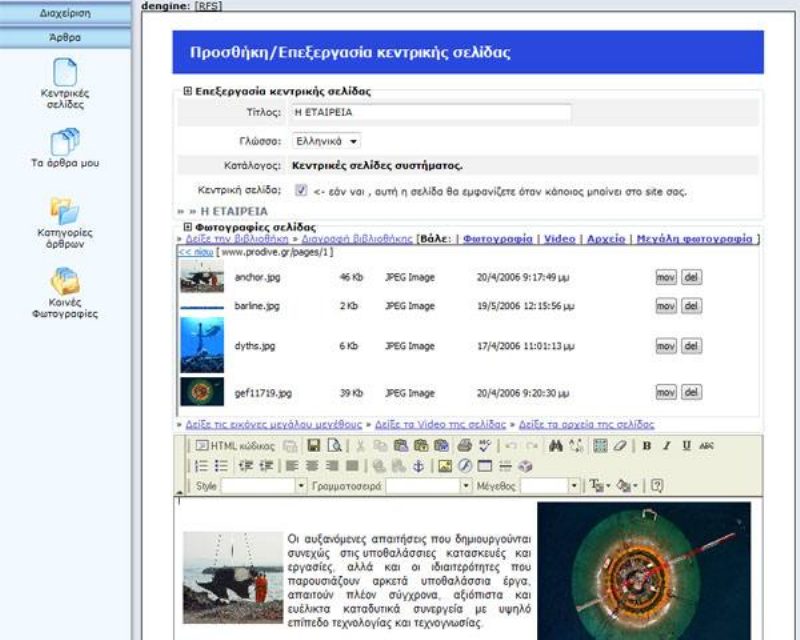Click the help question mark icon
This screenshot has width=800, height=640.
(657, 485)
